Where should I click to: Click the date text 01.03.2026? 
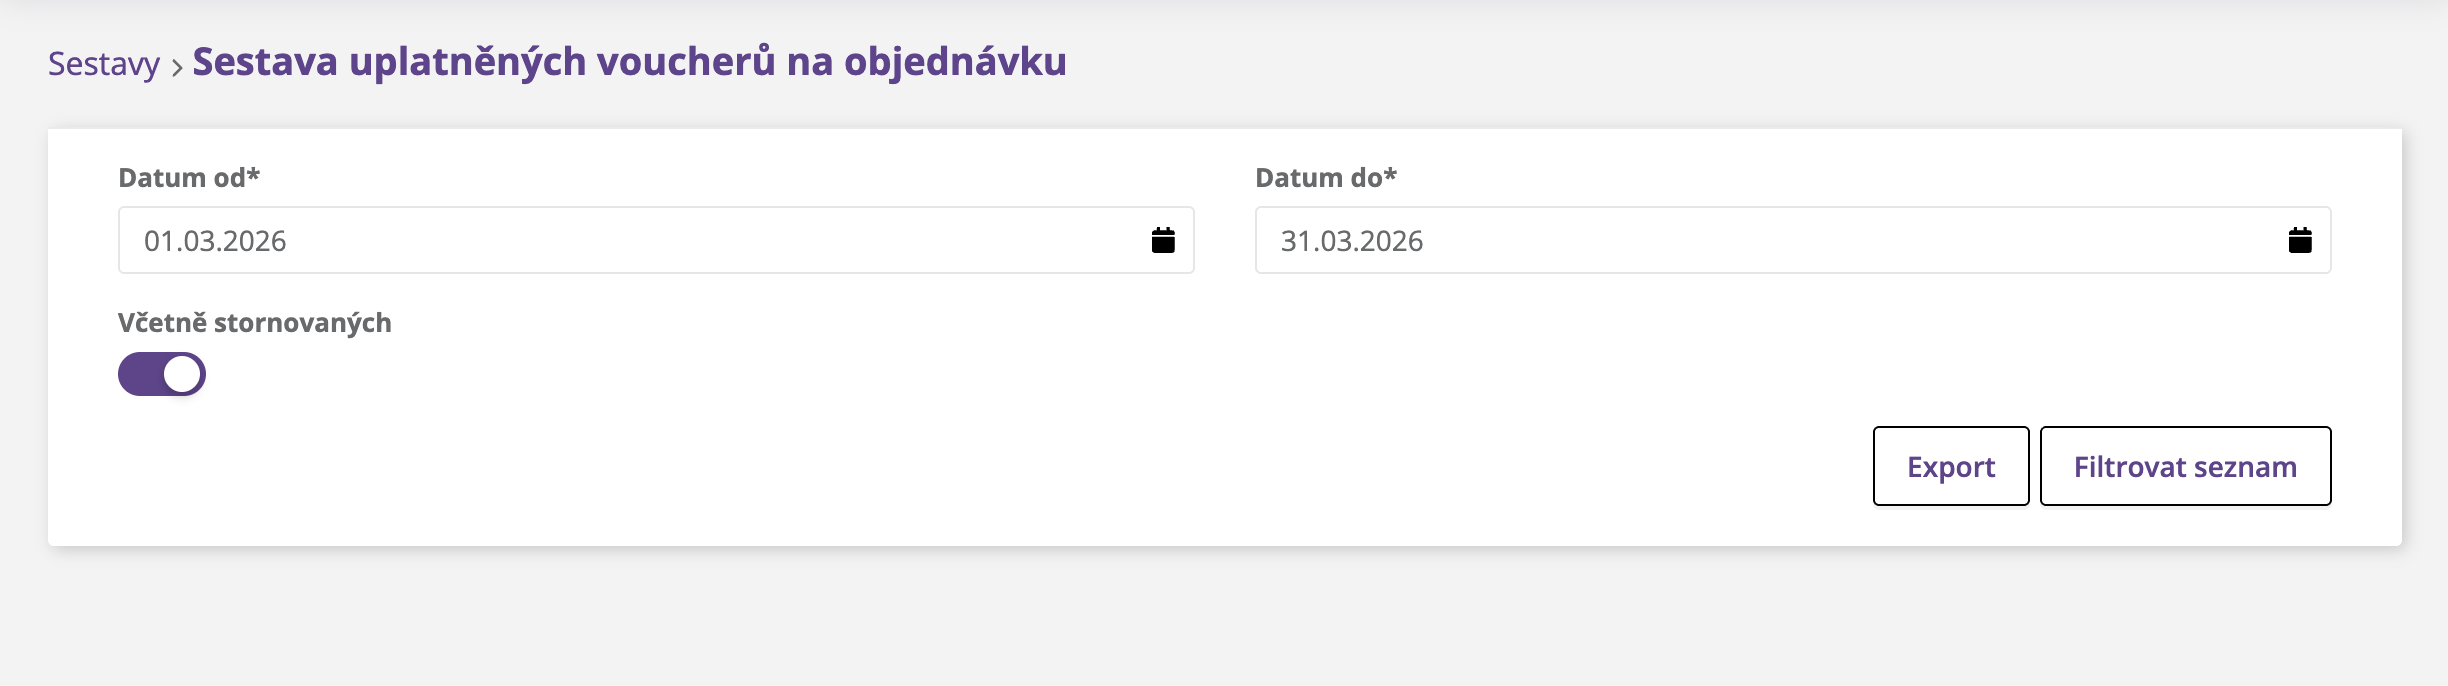(x=215, y=241)
